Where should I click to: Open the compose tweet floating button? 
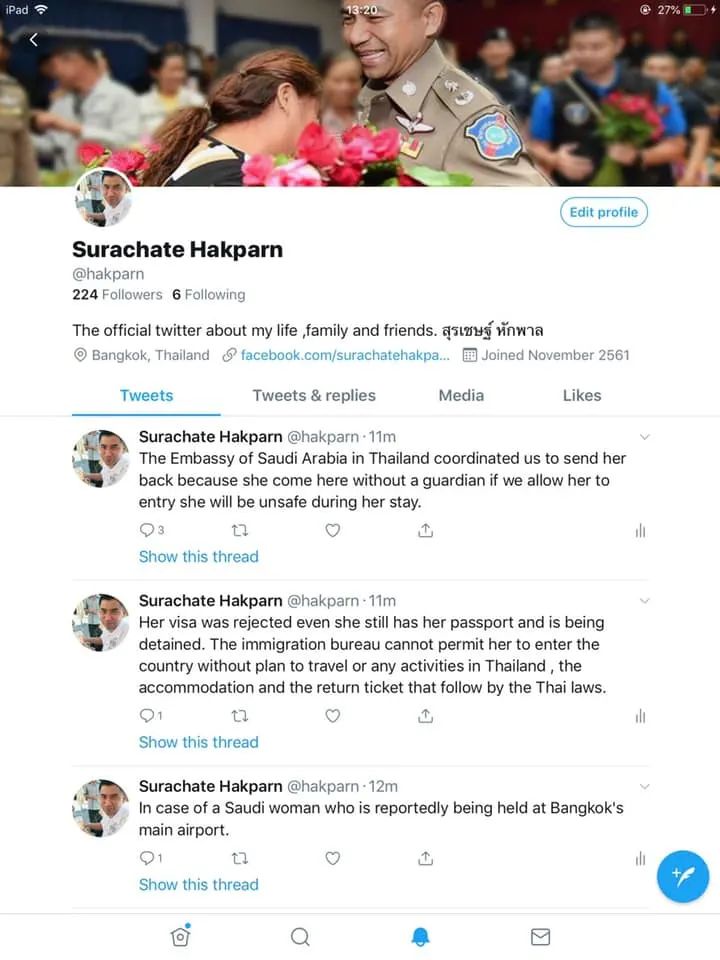click(683, 876)
